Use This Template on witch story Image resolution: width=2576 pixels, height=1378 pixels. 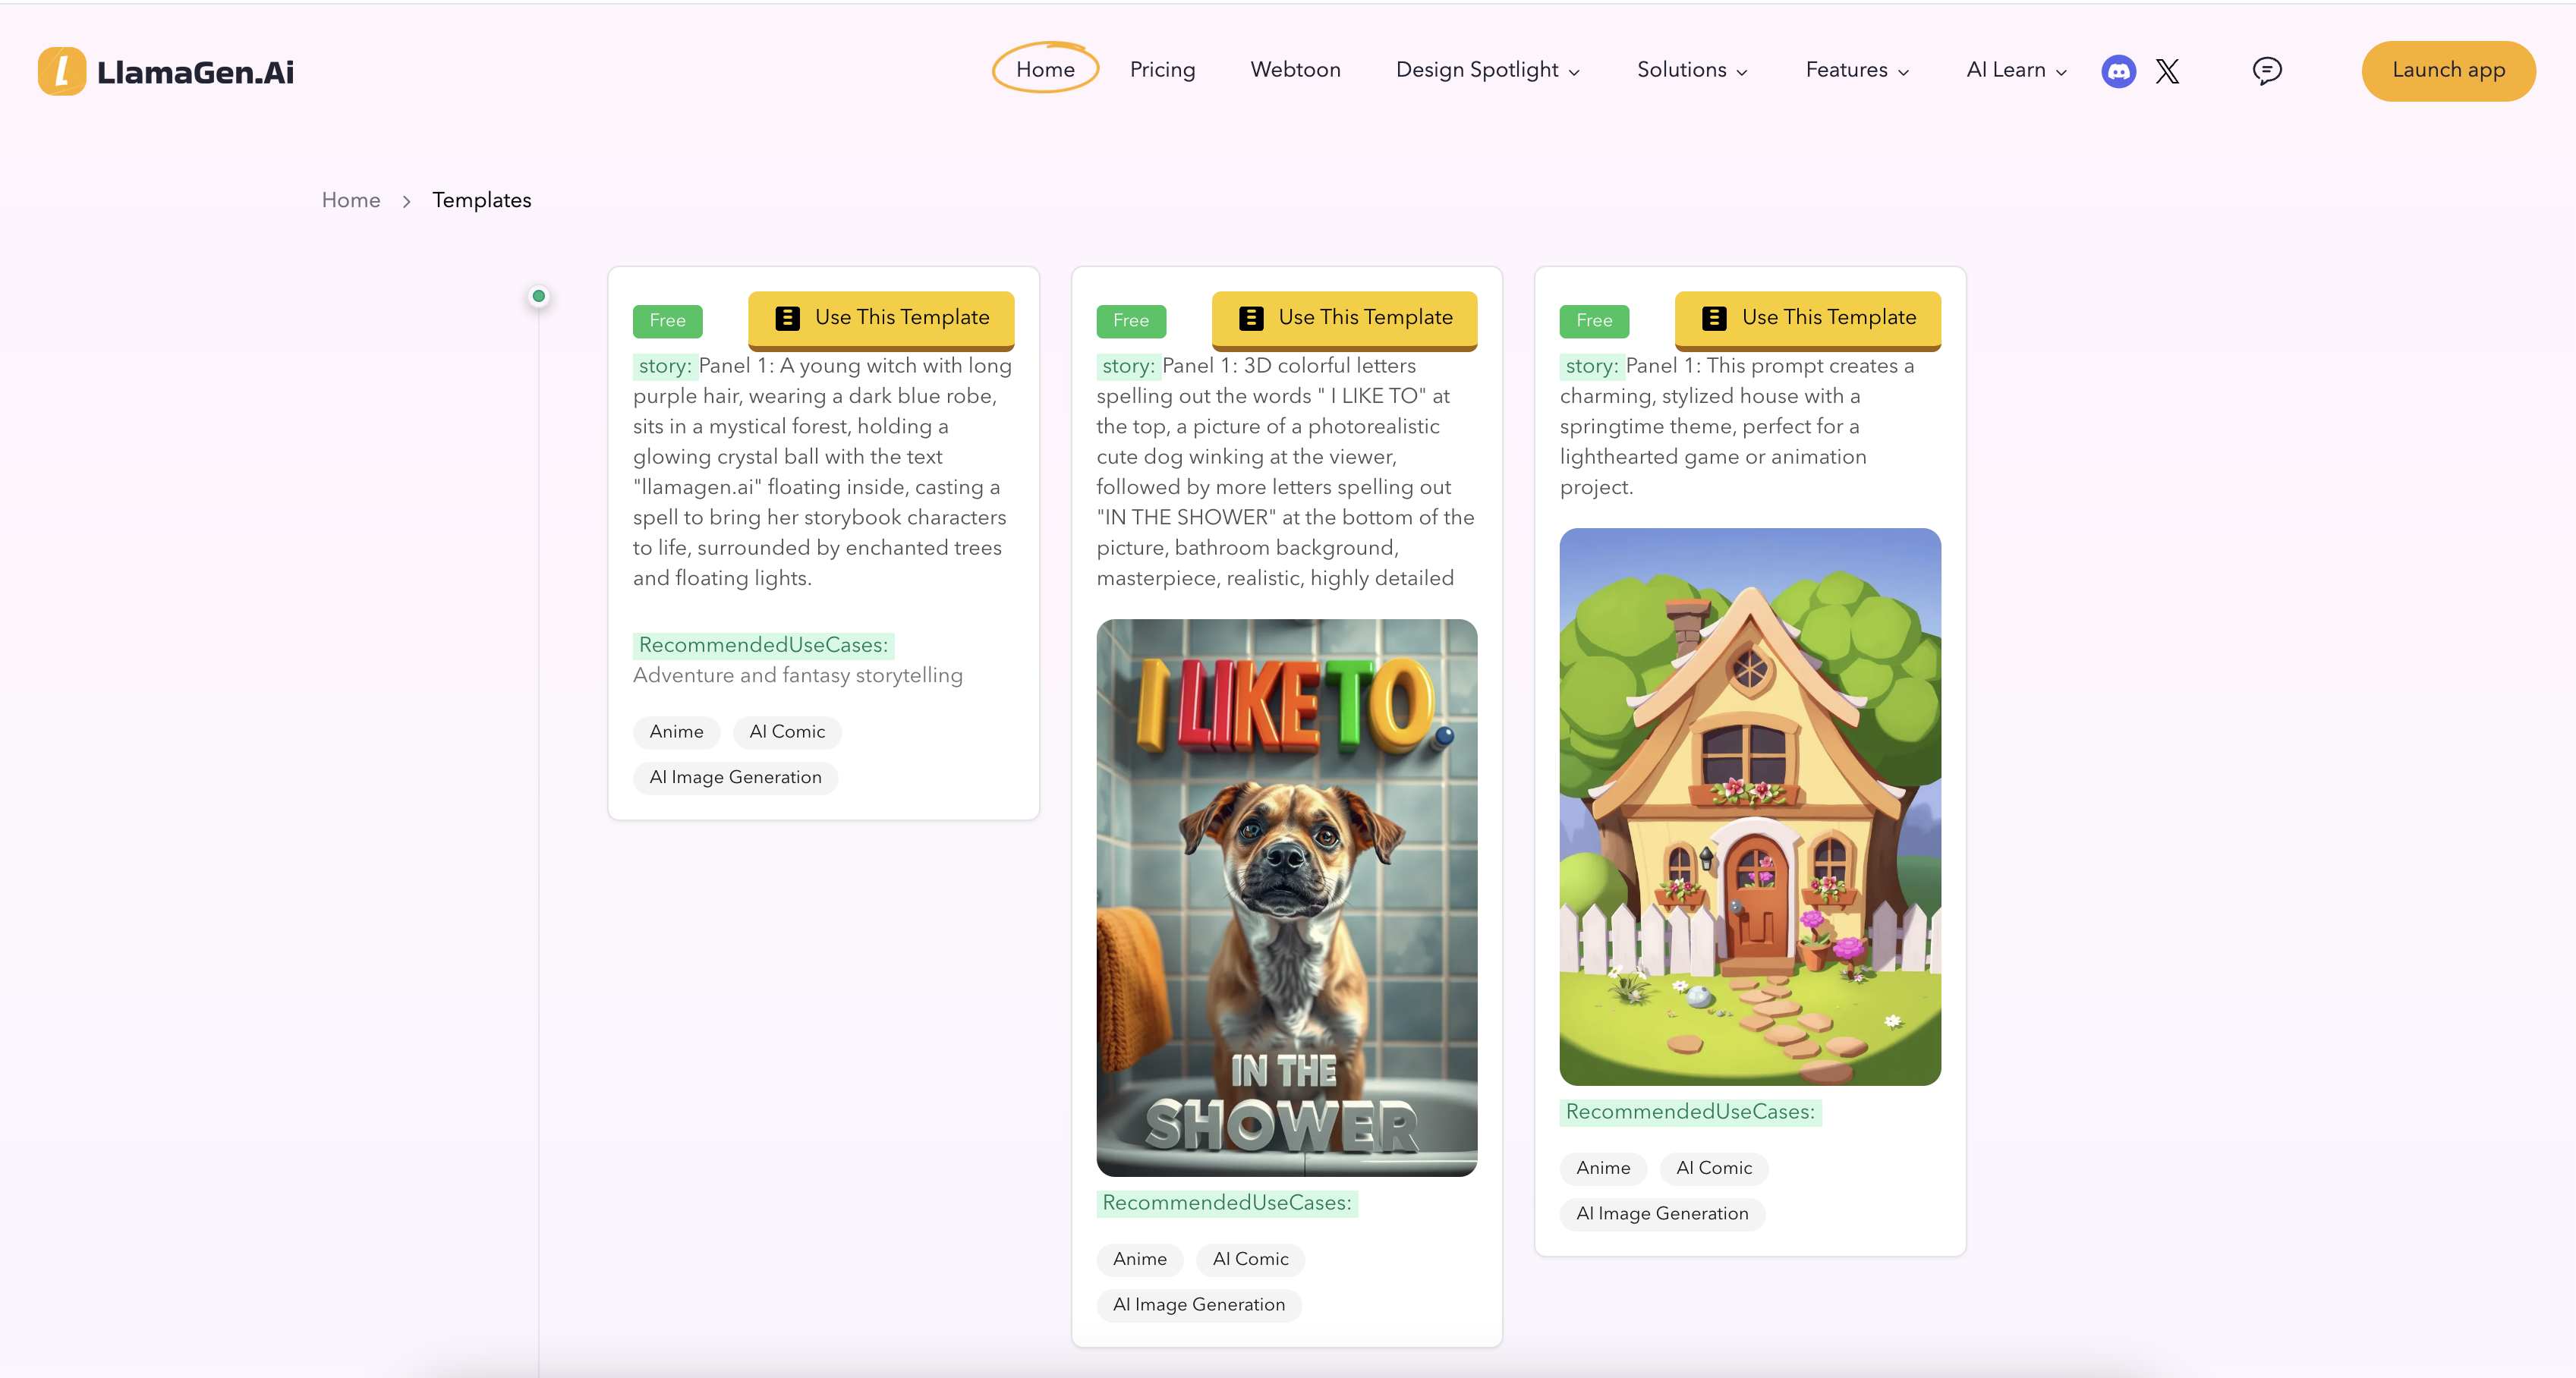881,318
